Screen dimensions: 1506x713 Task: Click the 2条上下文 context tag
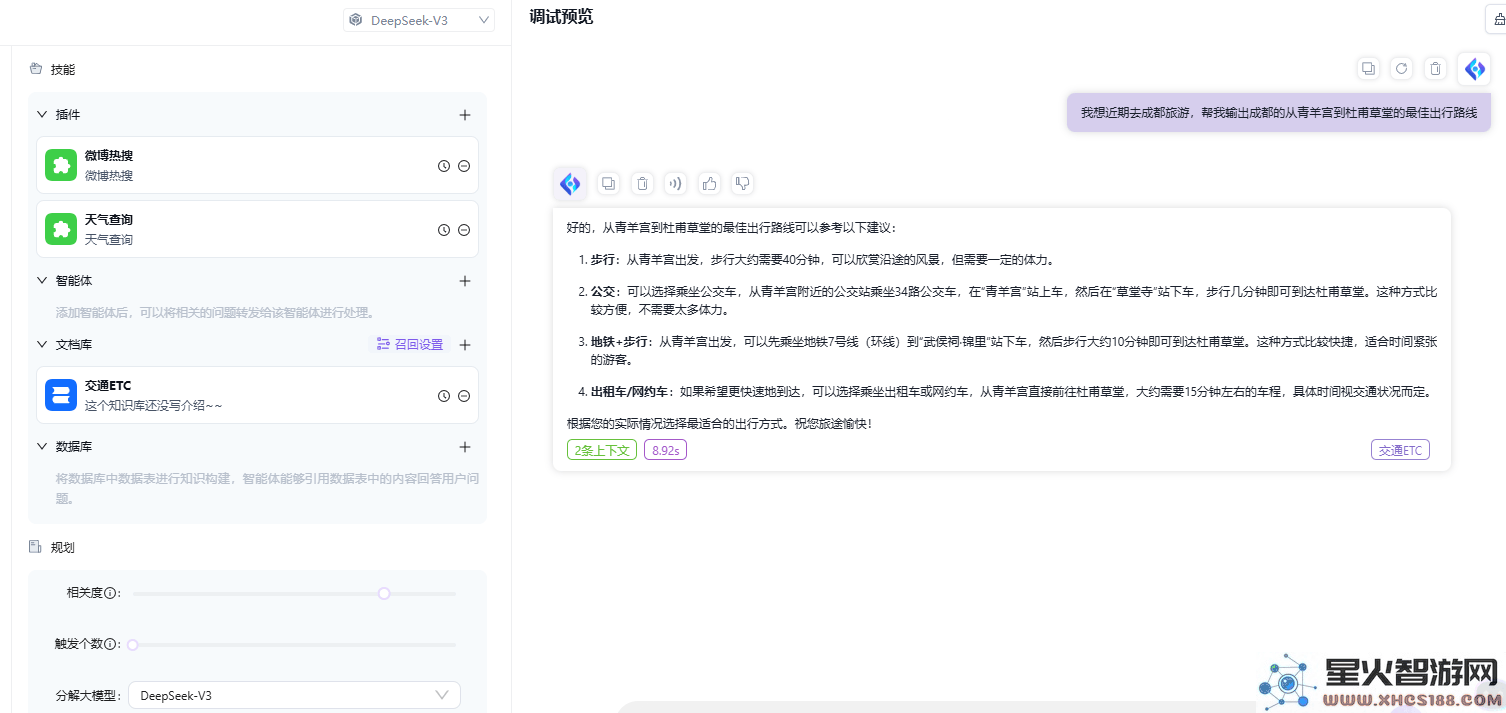(x=602, y=450)
